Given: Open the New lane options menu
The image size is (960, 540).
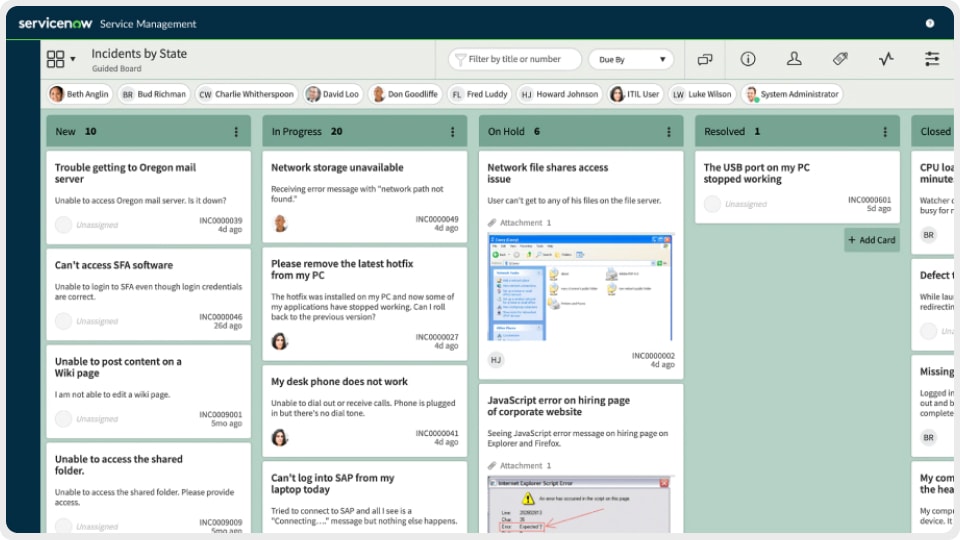Looking at the screenshot, I should [x=236, y=132].
